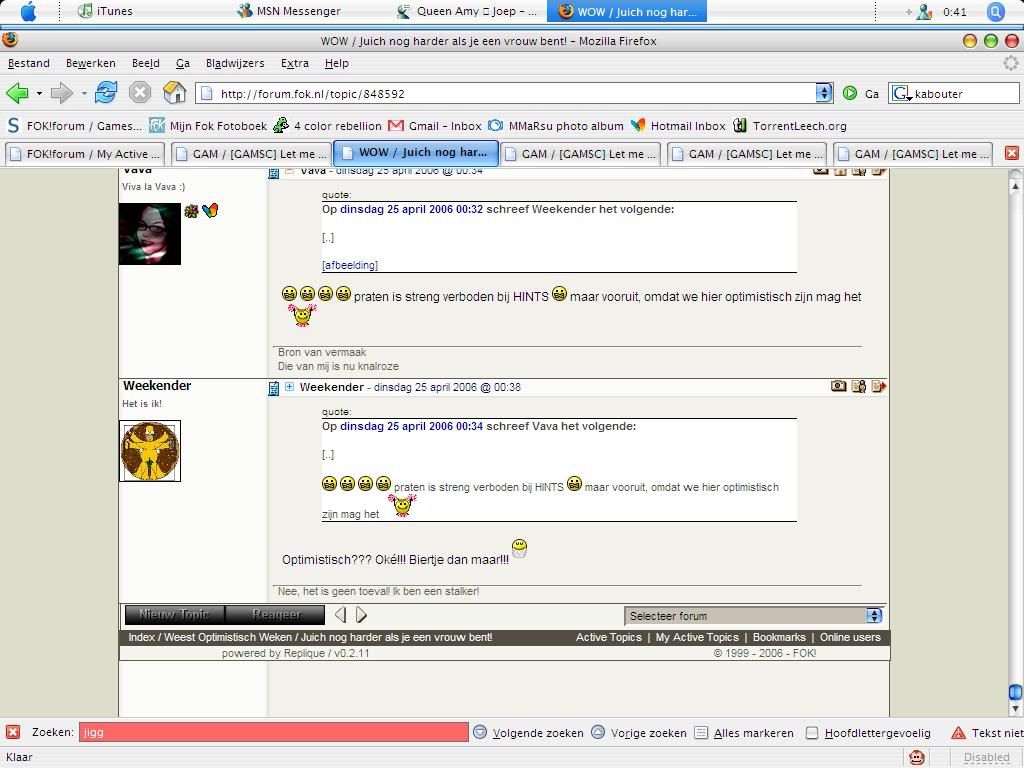Close the find bar
Screen dimensions: 1024x768
click(x=13, y=732)
